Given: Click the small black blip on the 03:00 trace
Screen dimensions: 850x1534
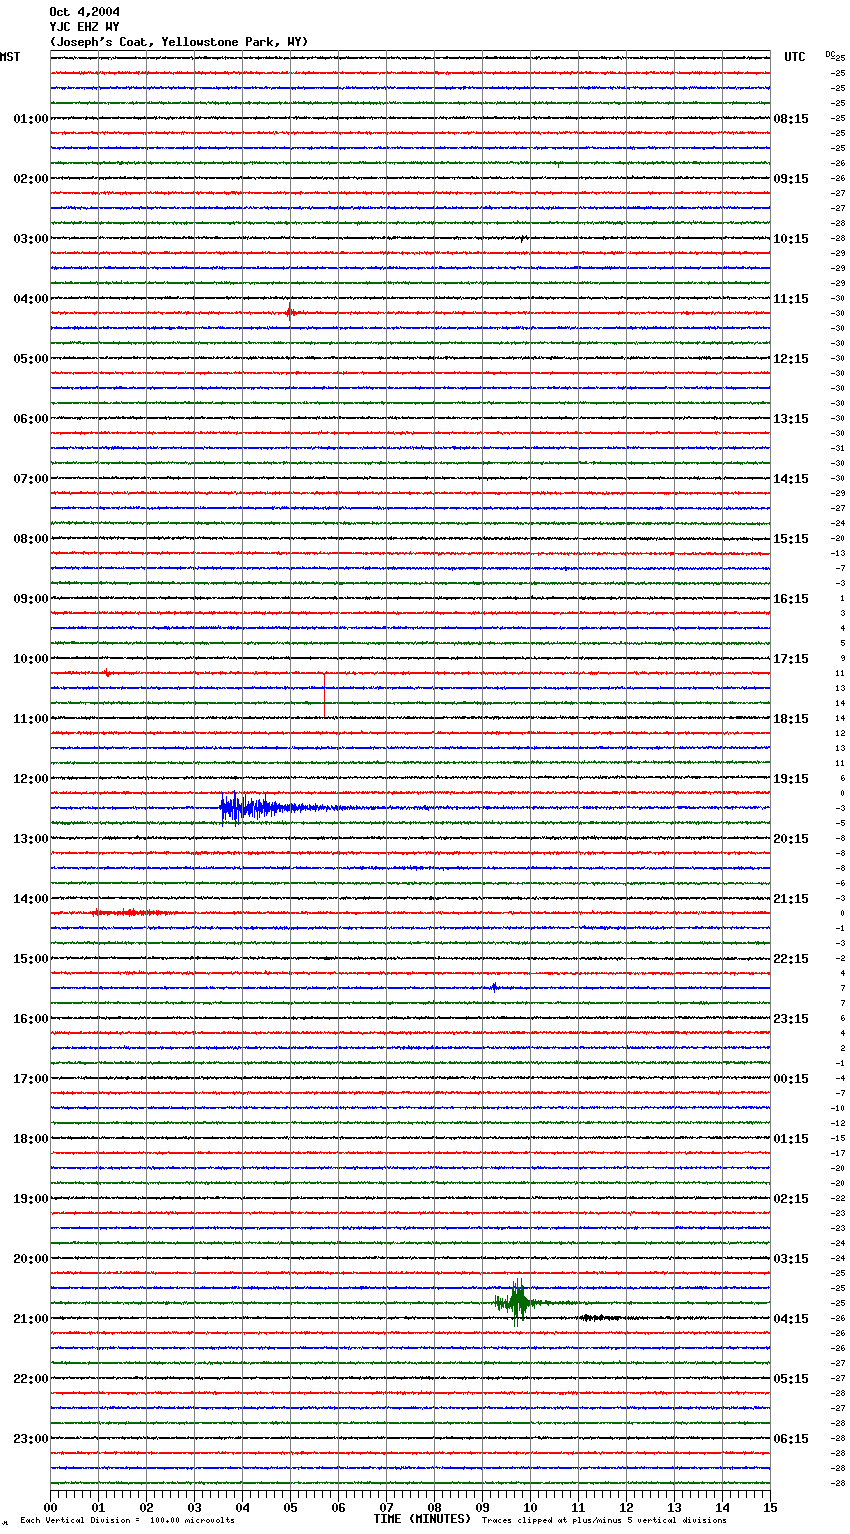Looking at the screenshot, I should tap(523, 238).
